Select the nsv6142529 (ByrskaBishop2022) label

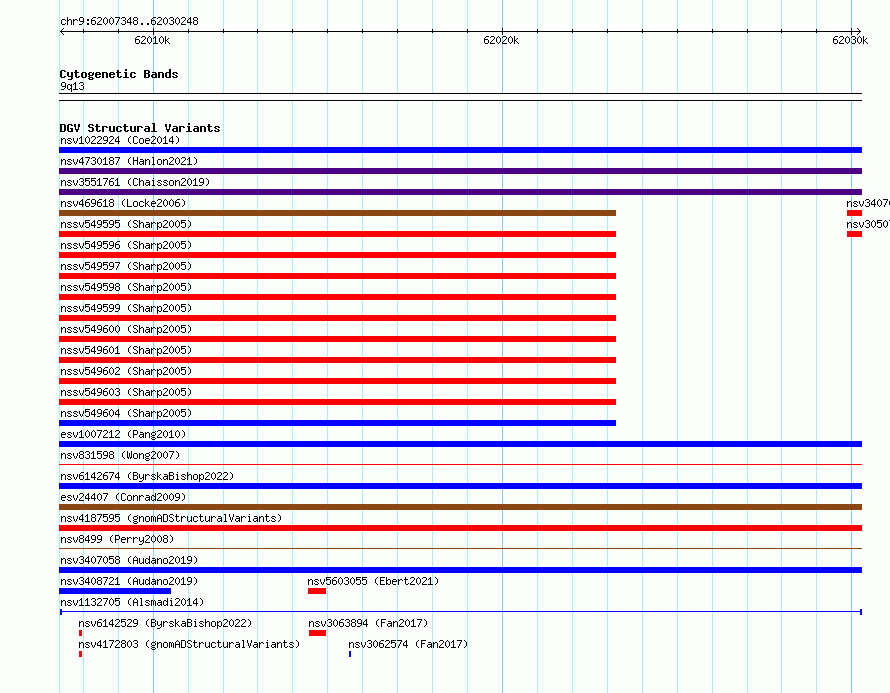165,623
